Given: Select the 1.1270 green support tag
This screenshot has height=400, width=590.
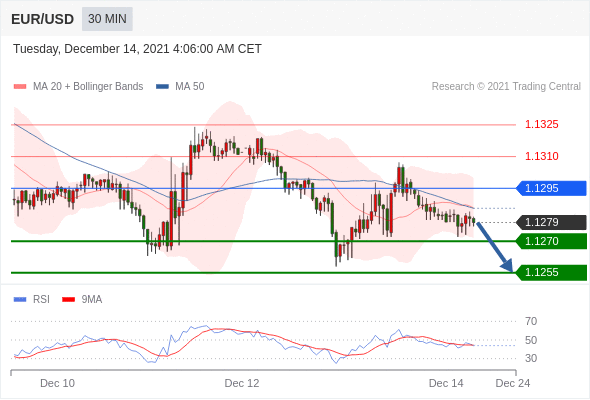Looking at the screenshot, I should [551, 241].
